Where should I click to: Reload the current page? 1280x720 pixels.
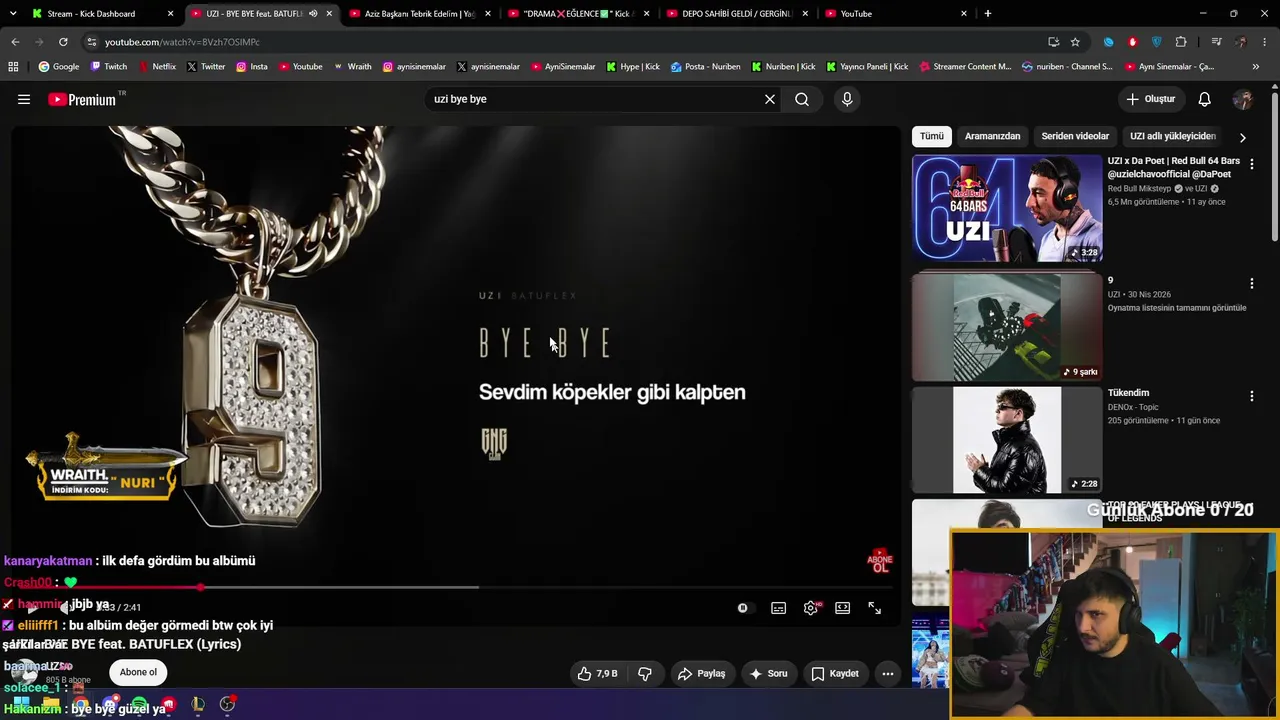click(x=63, y=42)
